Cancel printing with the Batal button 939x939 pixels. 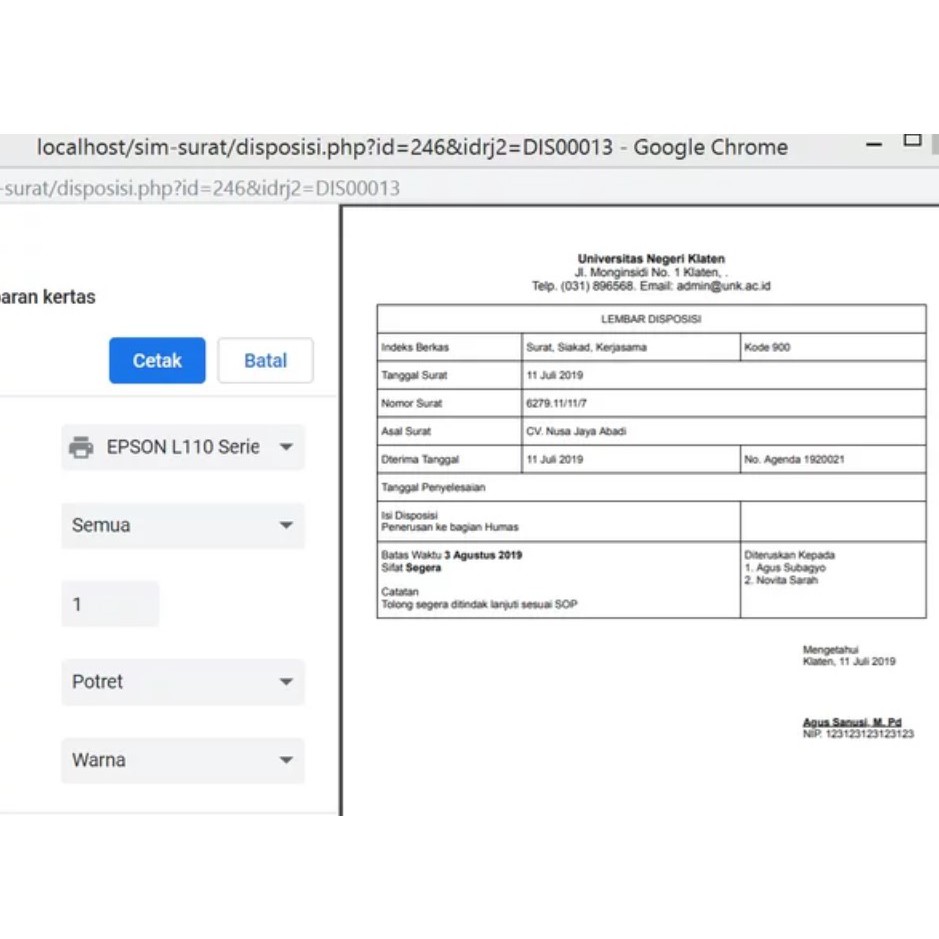pos(265,361)
